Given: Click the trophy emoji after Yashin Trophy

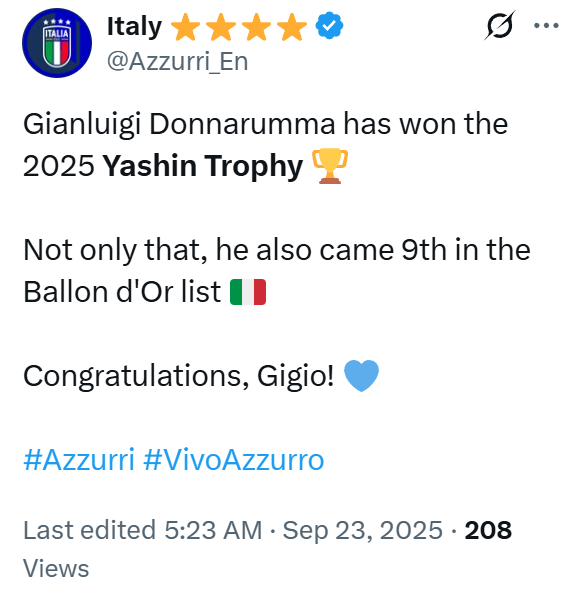Looking at the screenshot, I should (330, 166).
